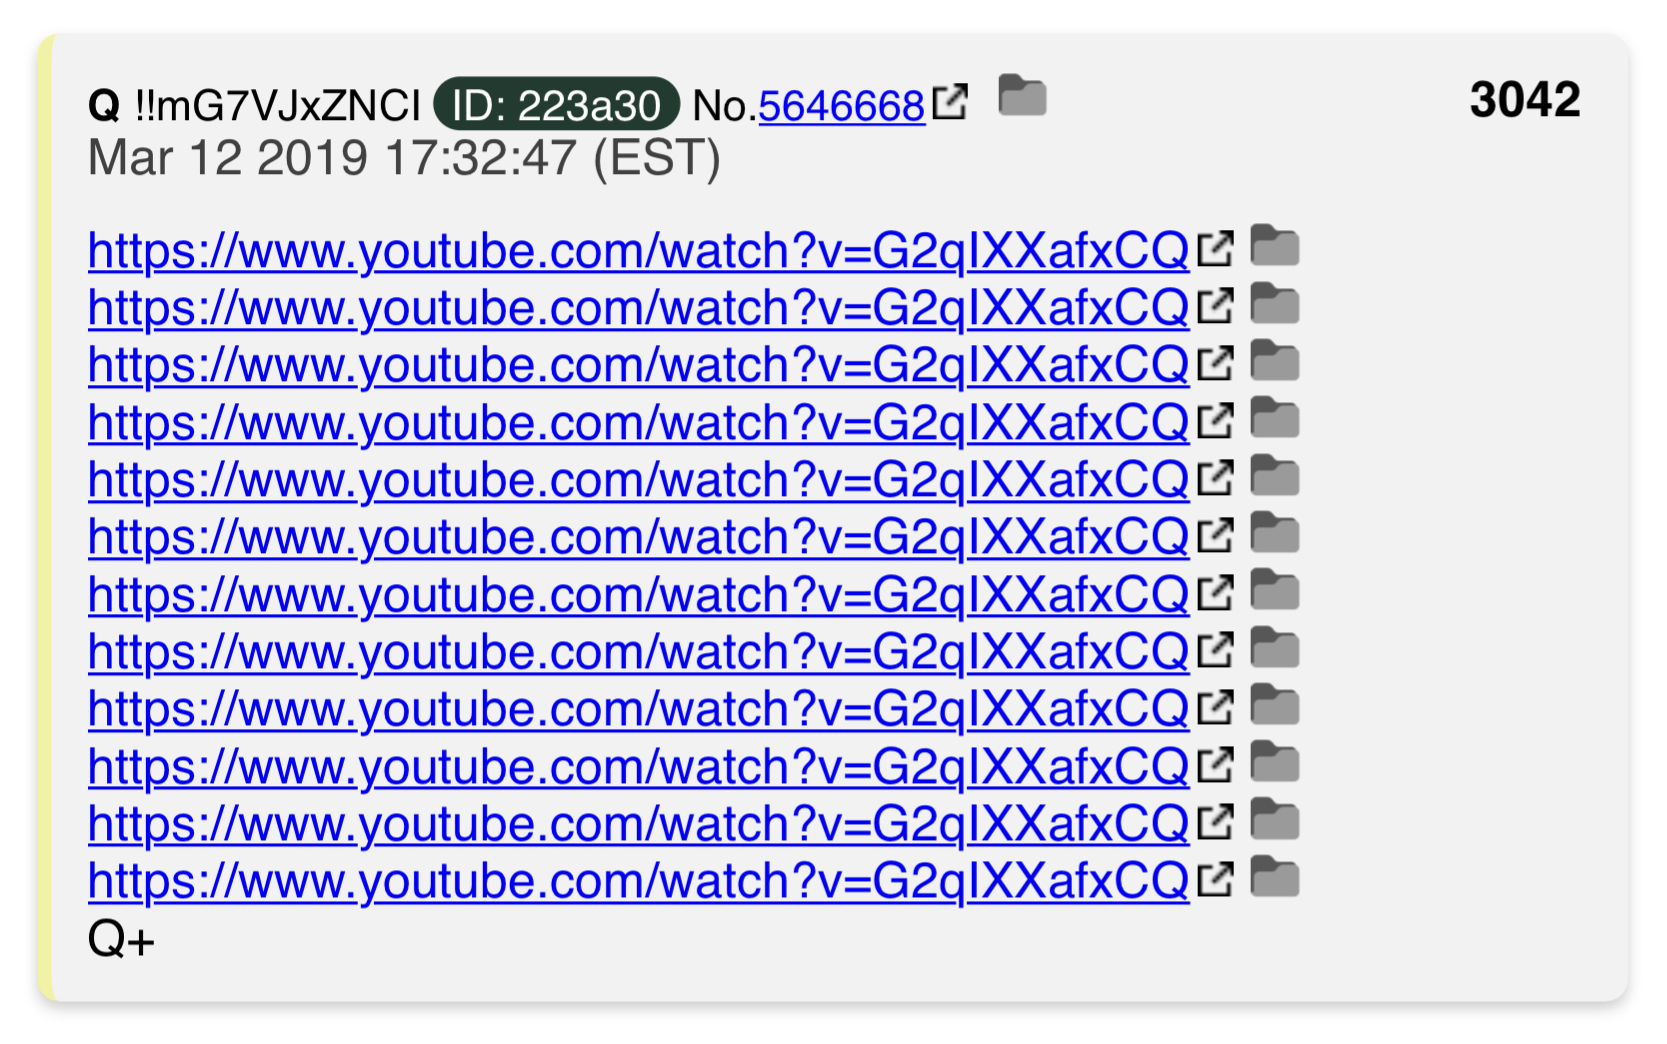1667x1044 pixels.
Task: Click external-link icon beside post number 5646668
Action: (x=950, y=102)
